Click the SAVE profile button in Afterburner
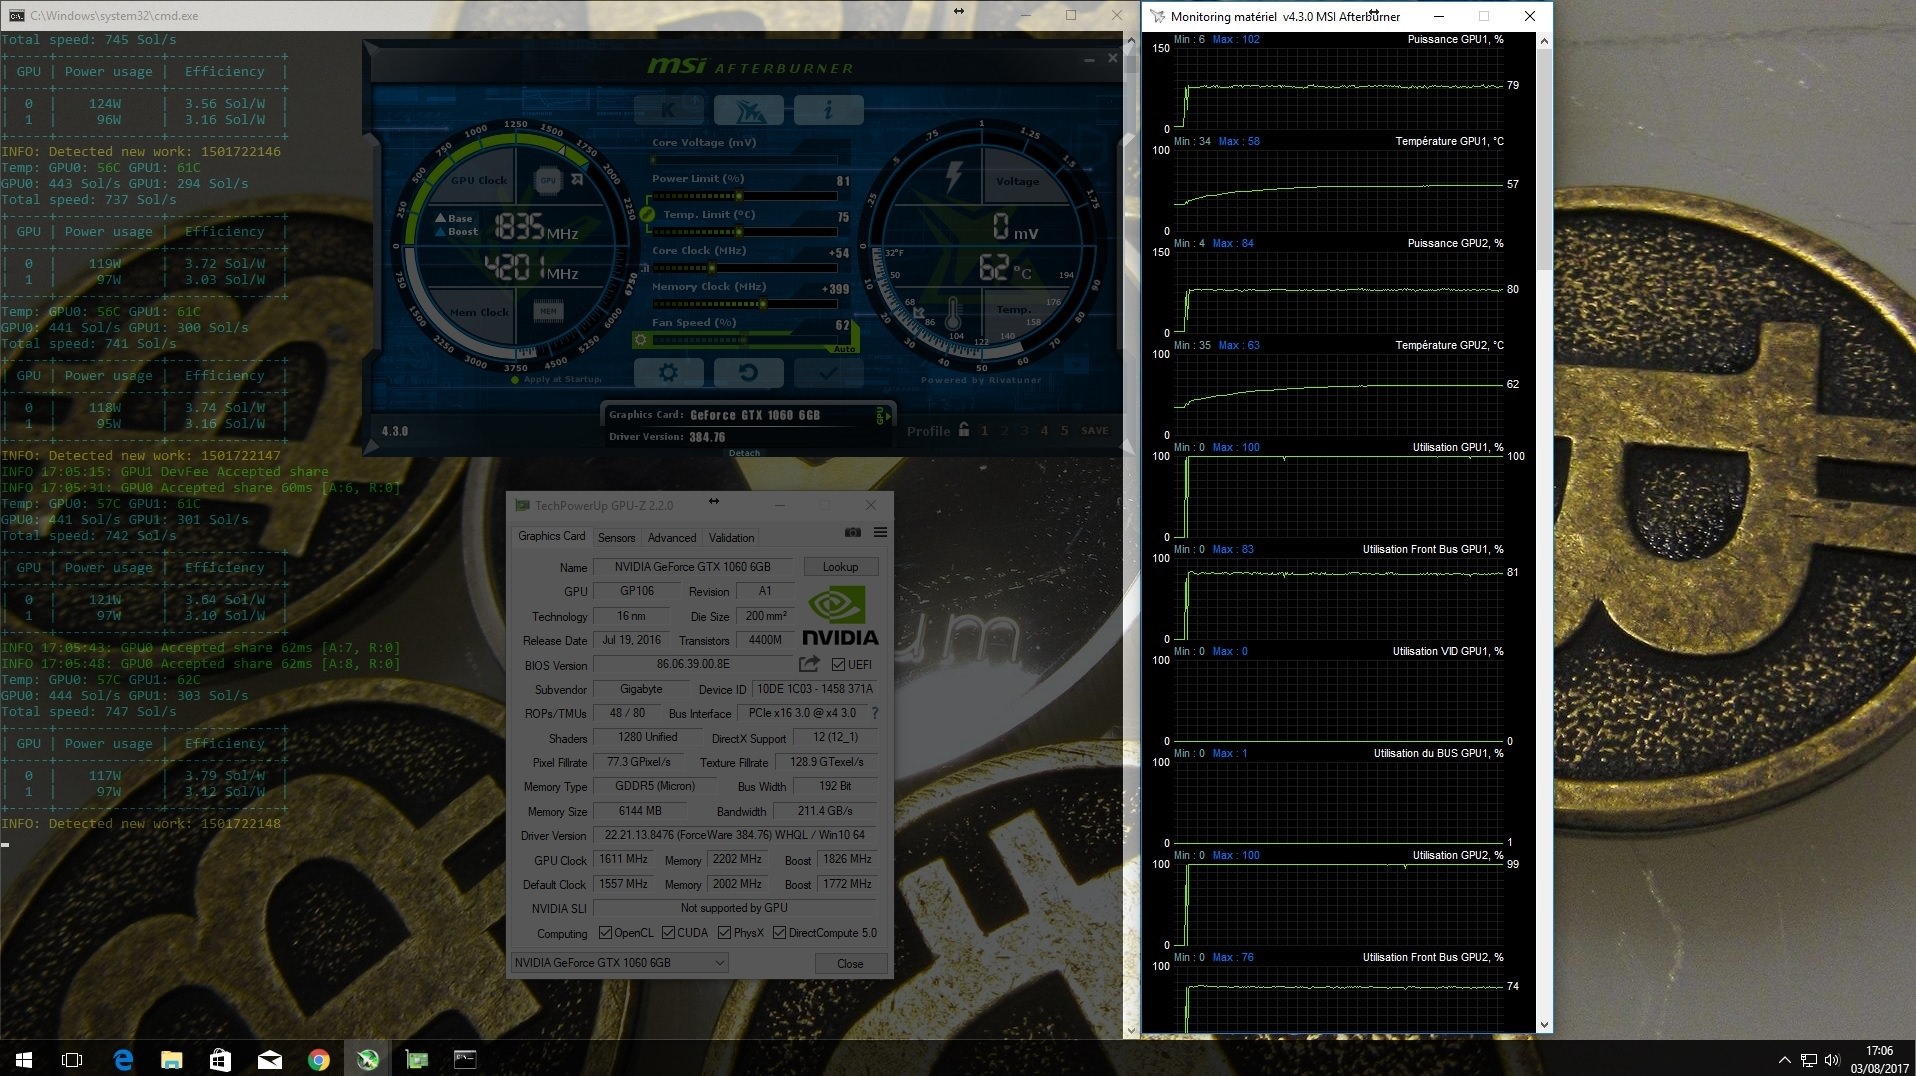 [x=1095, y=431]
